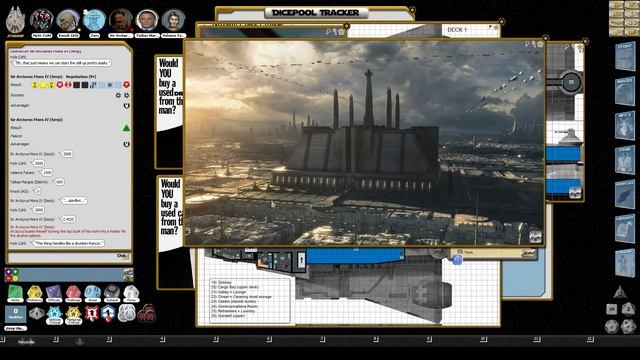The image size is (640, 360).
Task: Open the bottom Tokens sidebar panel
Action: tap(625, 264)
